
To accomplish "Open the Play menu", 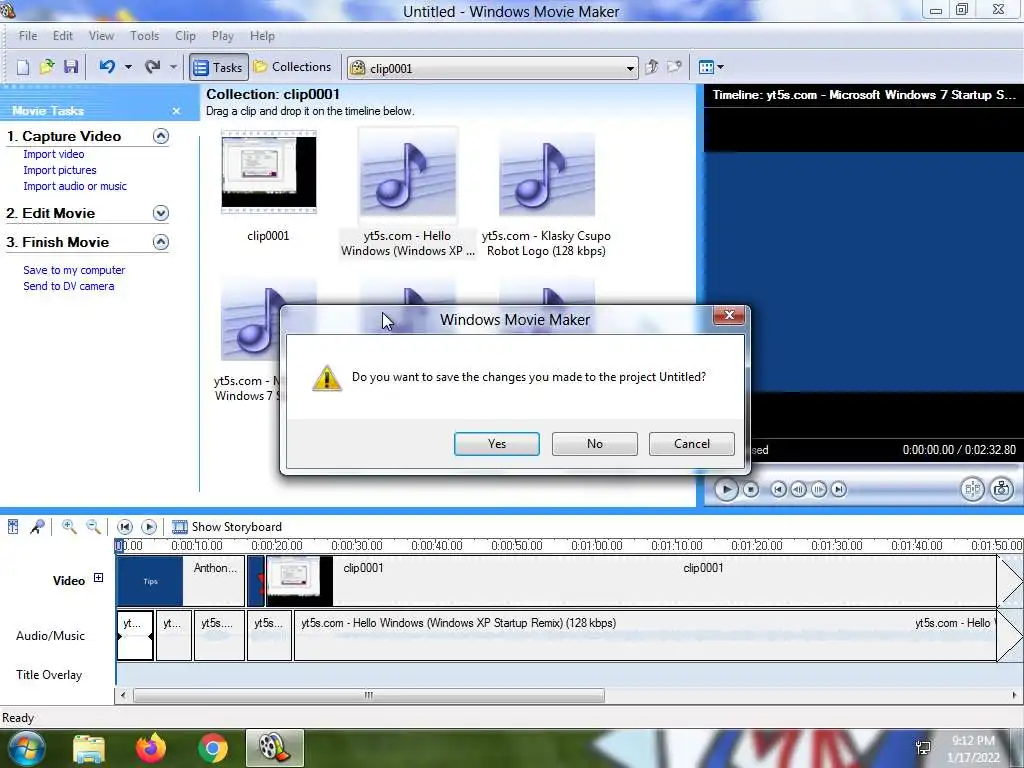I will point(223,36).
